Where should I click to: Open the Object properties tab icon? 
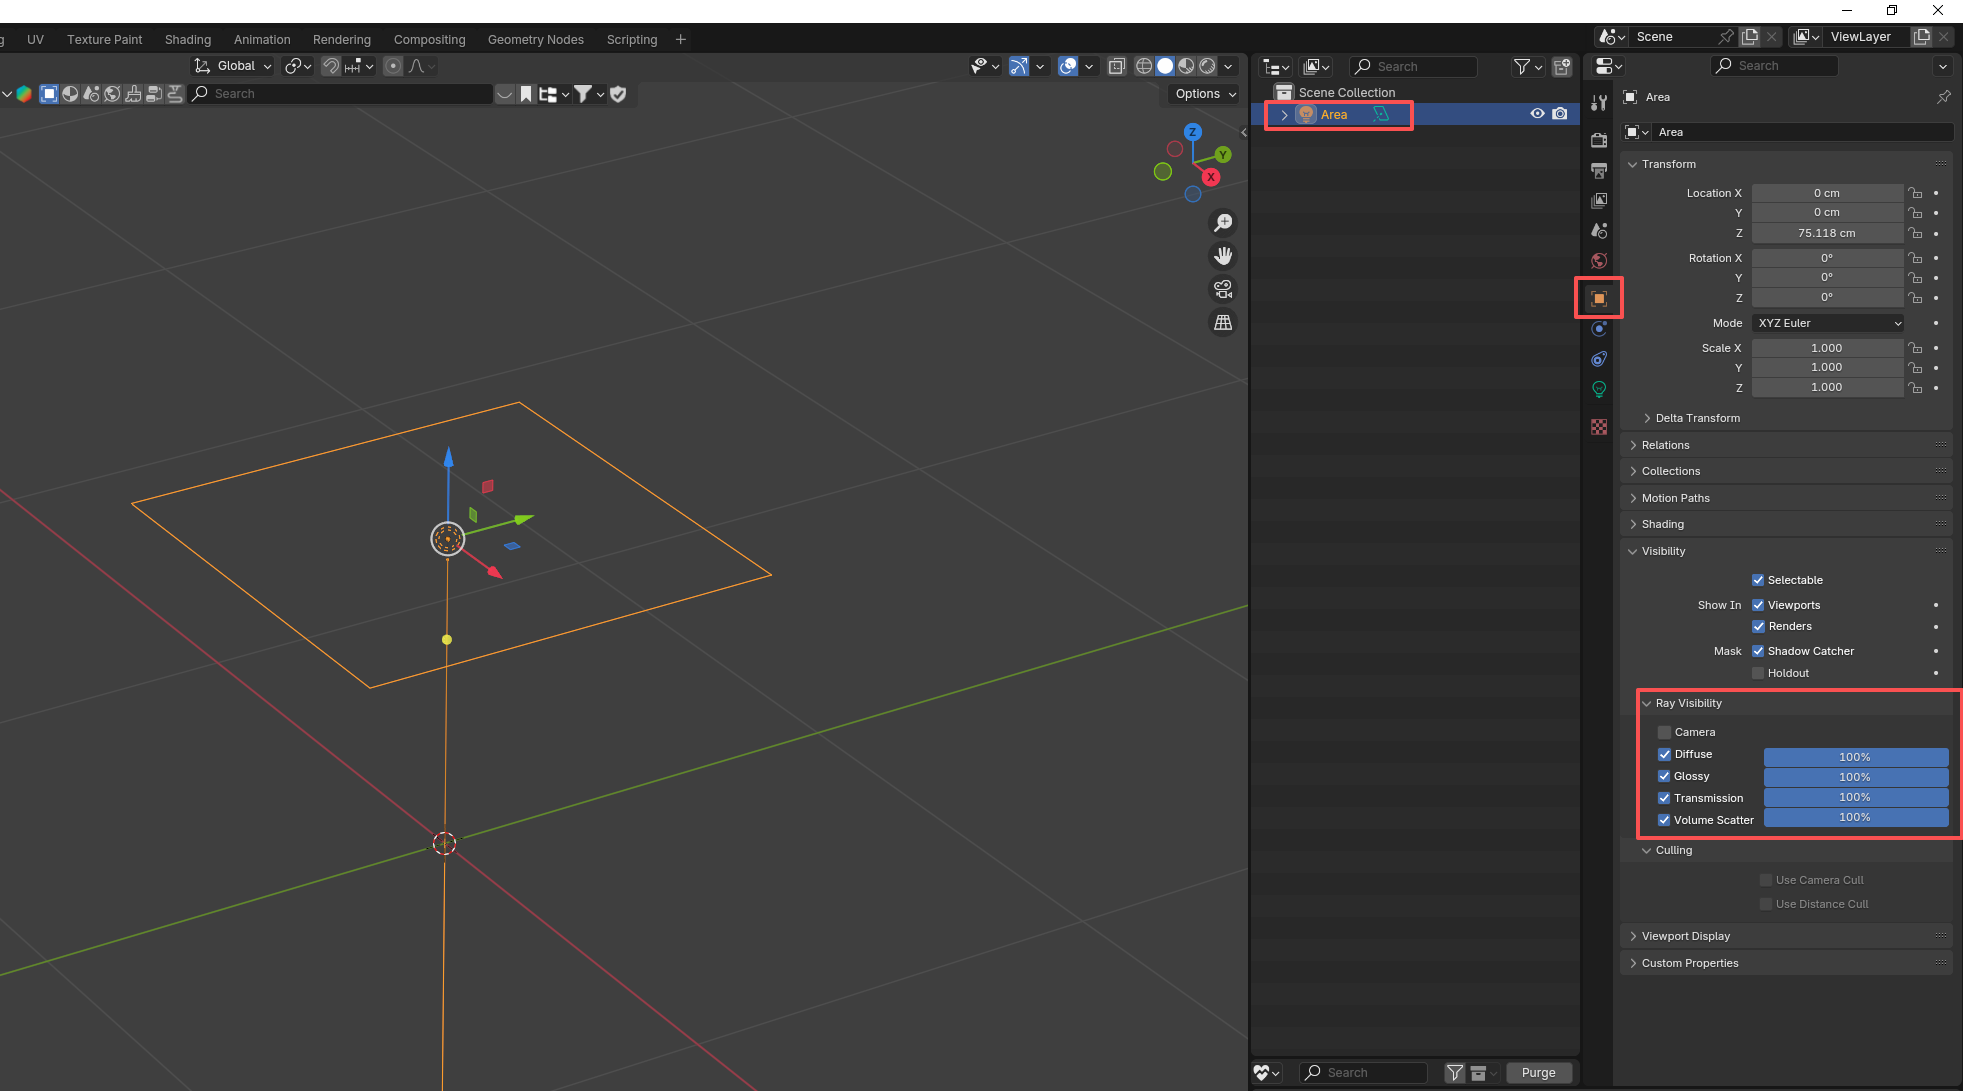click(1599, 298)
